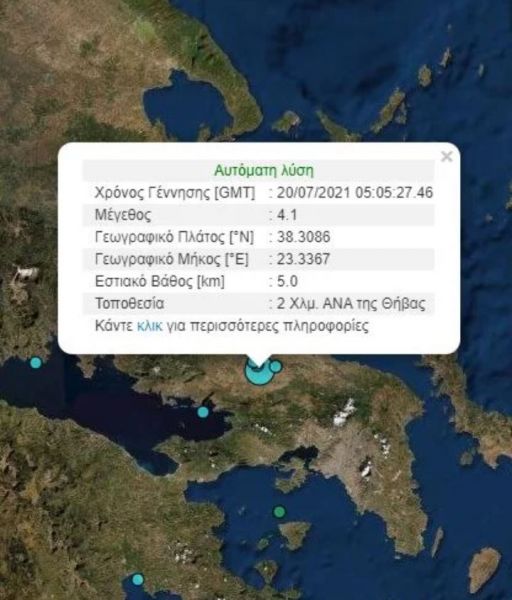
Task: Click the magnitude value 4.1
Action: 287,215
